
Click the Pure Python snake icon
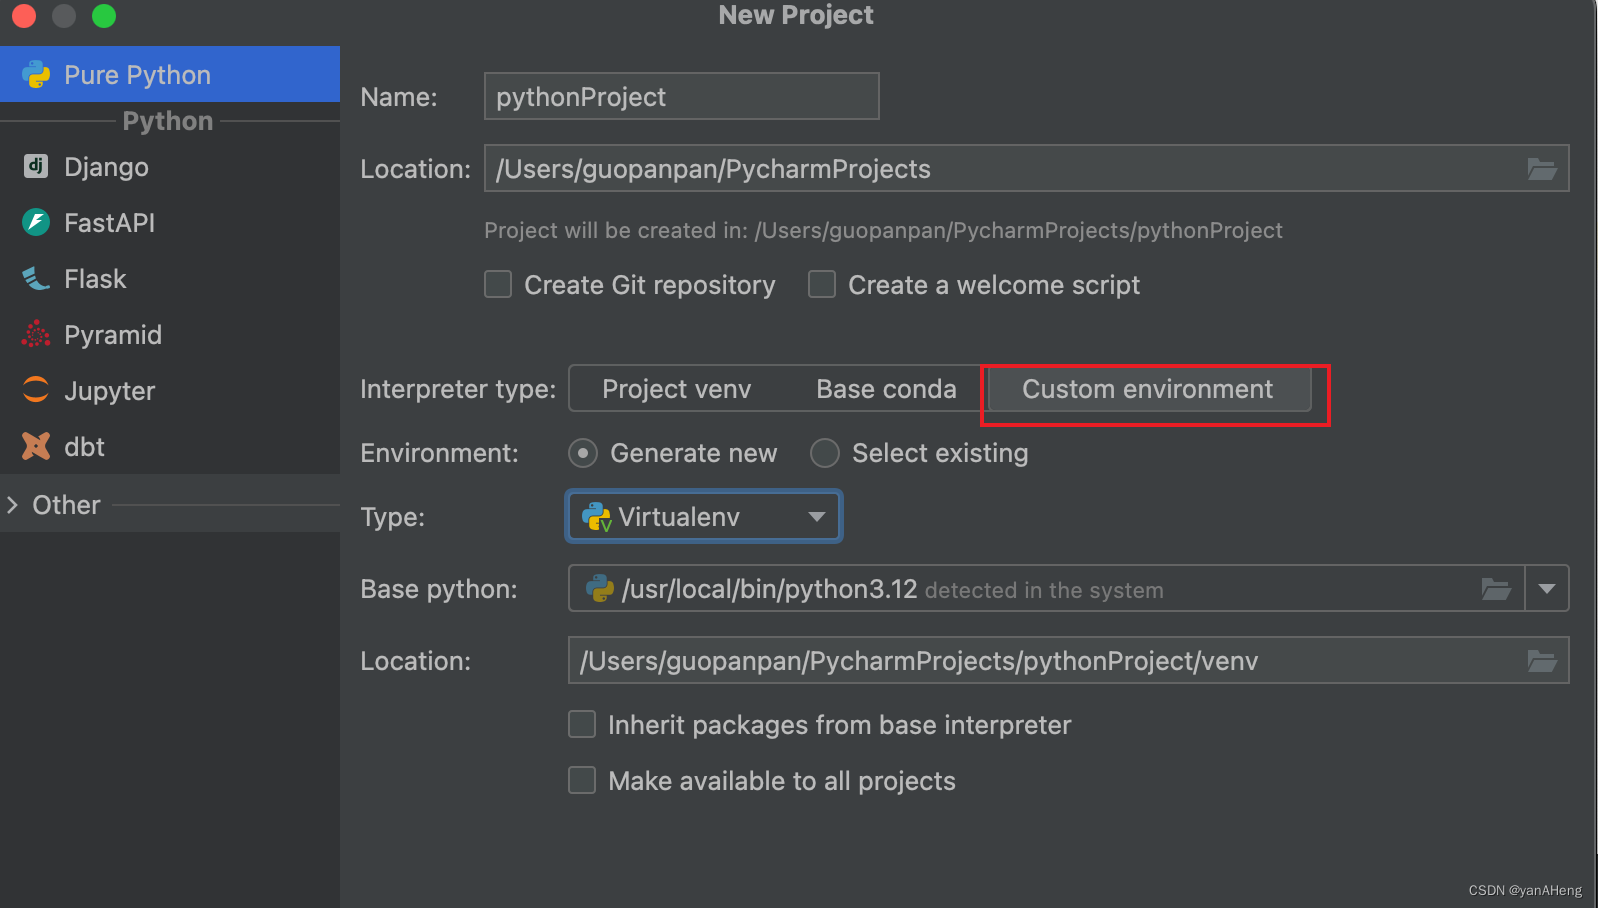pyautogui.click(x=36, y=75)
